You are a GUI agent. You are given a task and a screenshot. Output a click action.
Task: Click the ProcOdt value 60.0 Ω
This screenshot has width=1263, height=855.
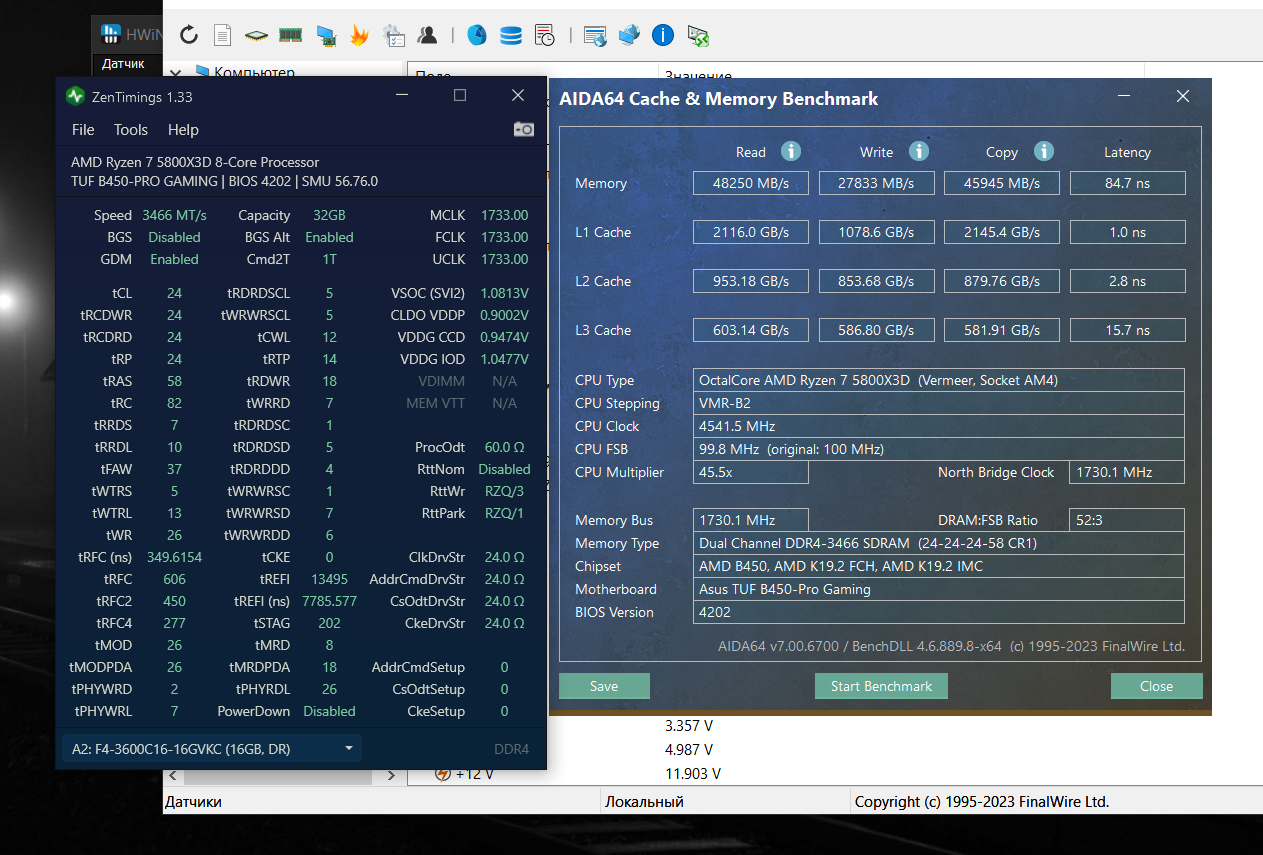point(505,447)
